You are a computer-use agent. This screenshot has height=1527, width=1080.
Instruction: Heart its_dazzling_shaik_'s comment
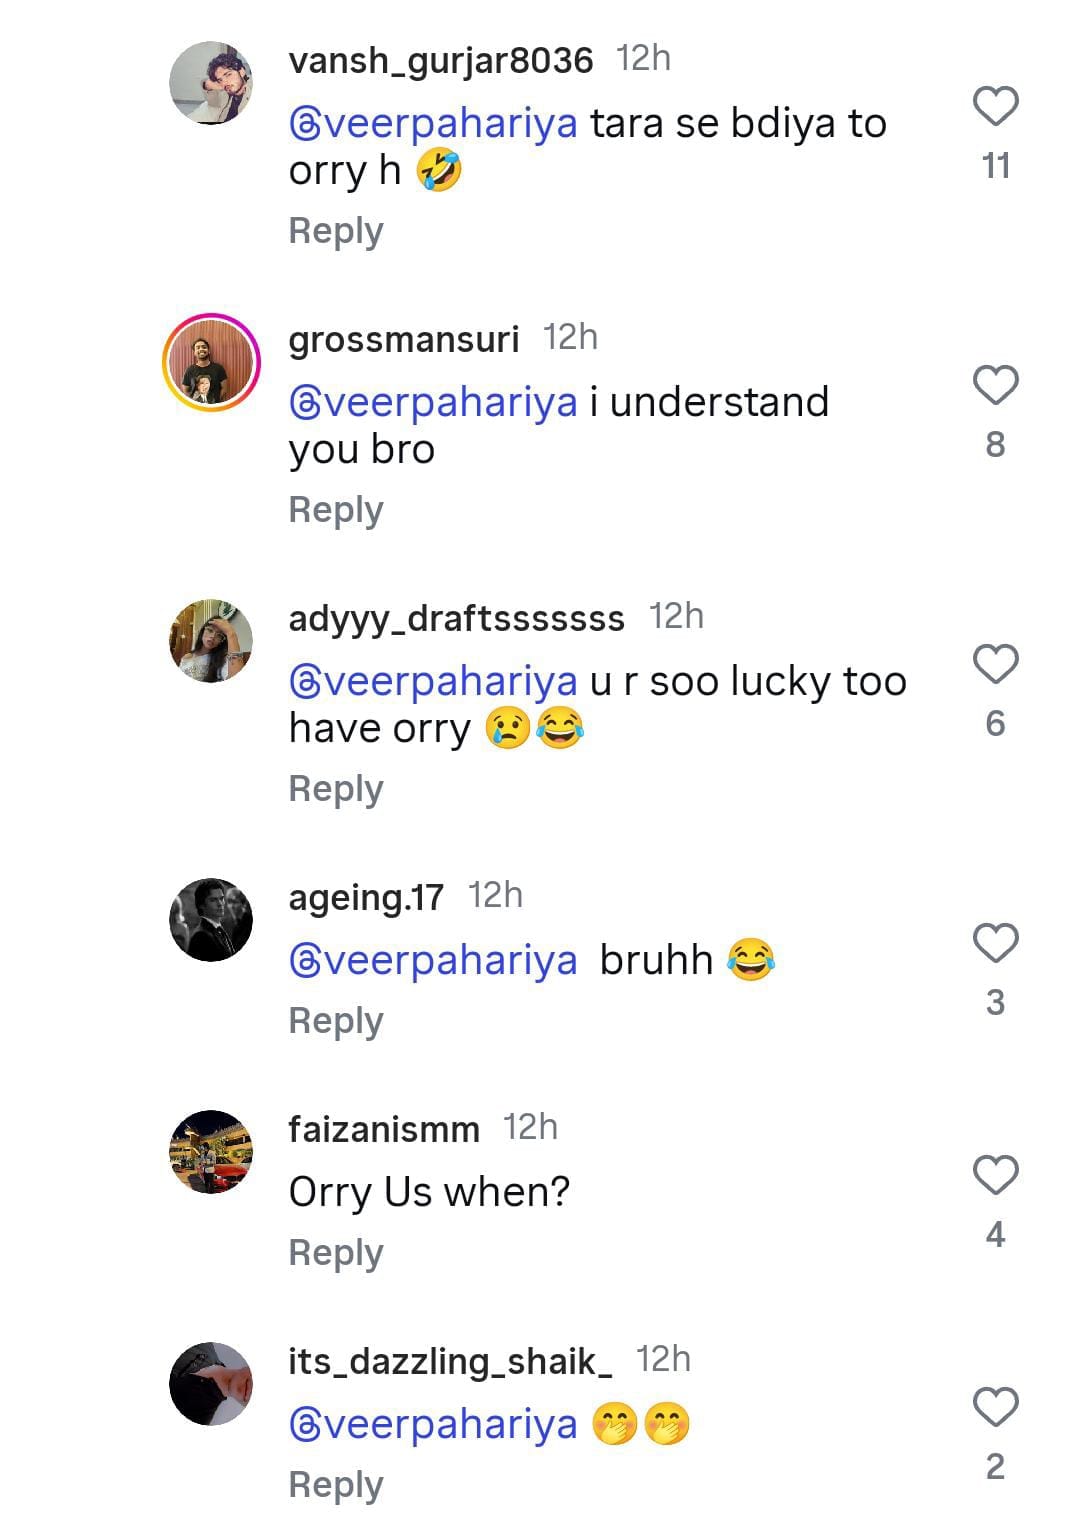pos(995,1408)
